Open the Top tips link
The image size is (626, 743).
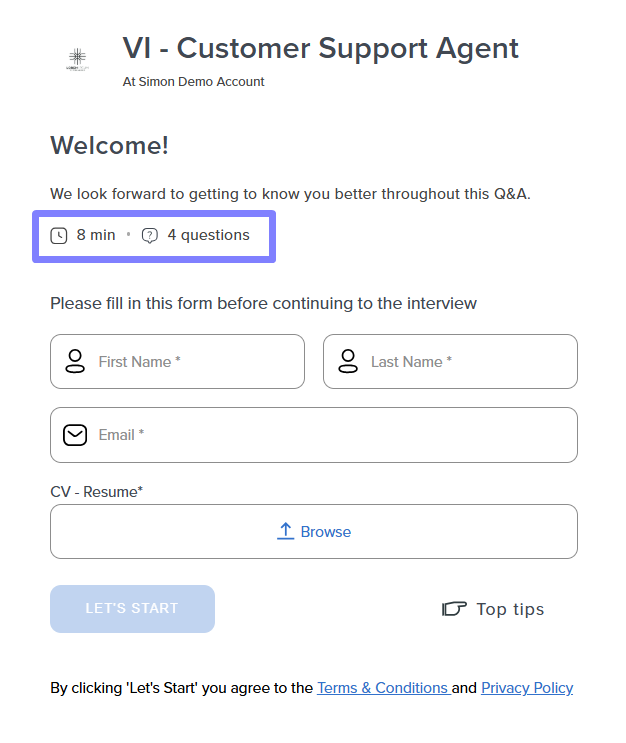pos(510,609)
